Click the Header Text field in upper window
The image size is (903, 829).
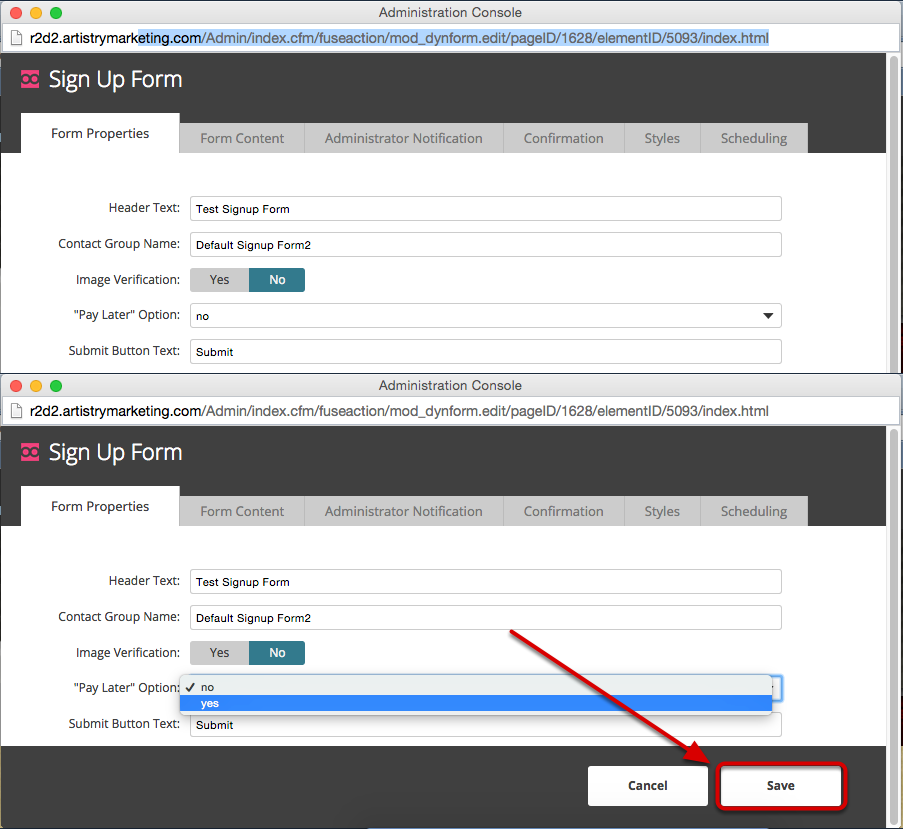[485, 209]
